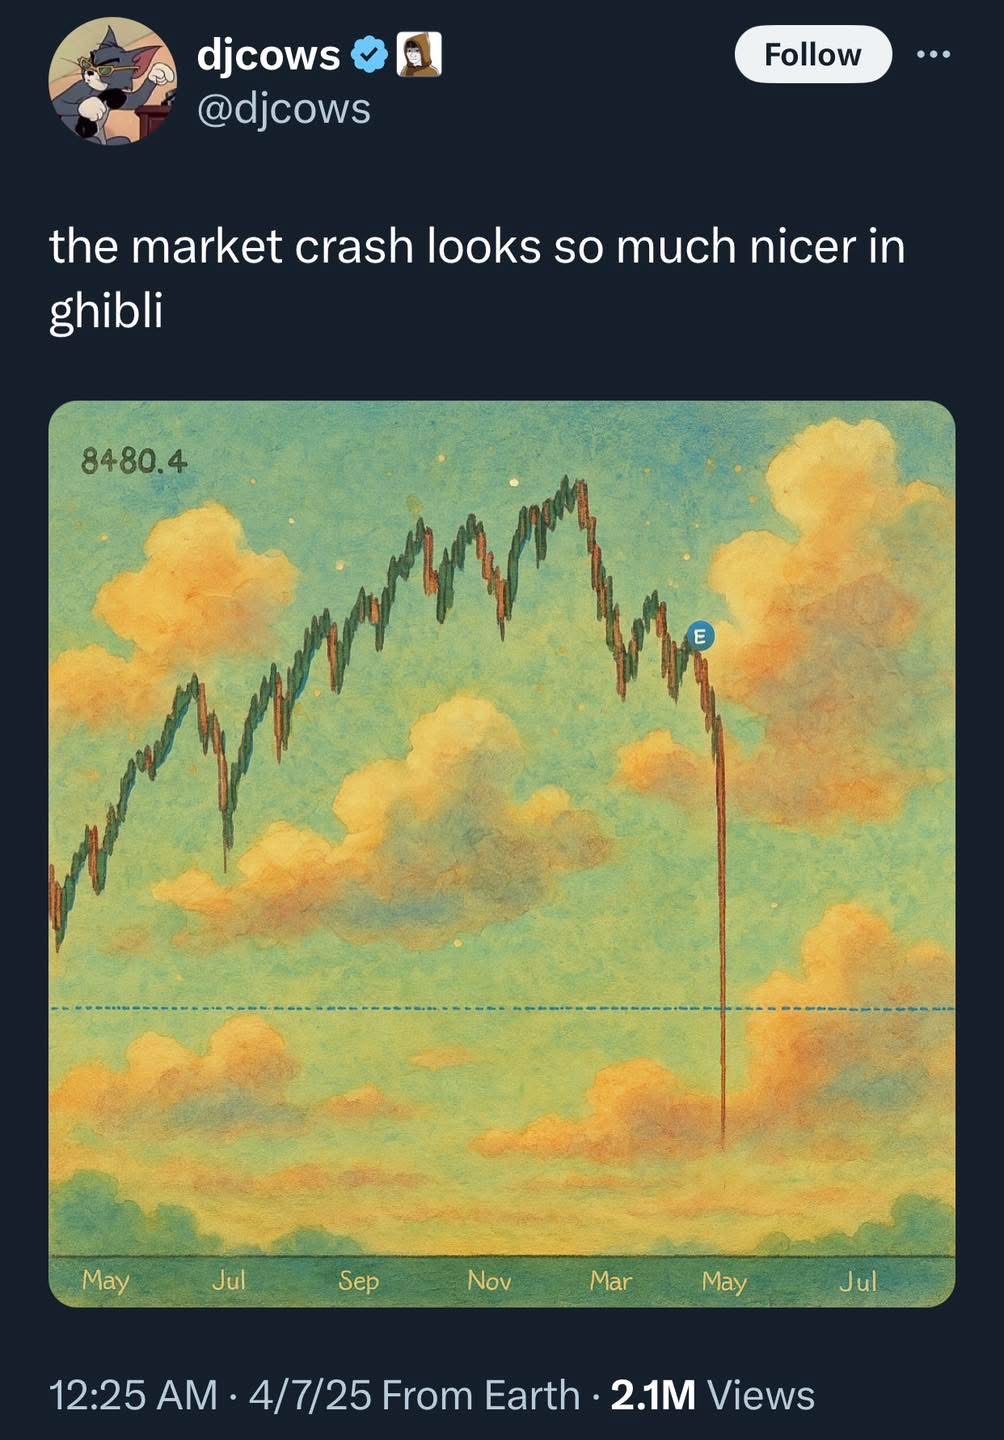This screenshot has width=1004, height=1440.
Task: Click the small affiliate badge beside checkmark
Action: click(419, 55)
